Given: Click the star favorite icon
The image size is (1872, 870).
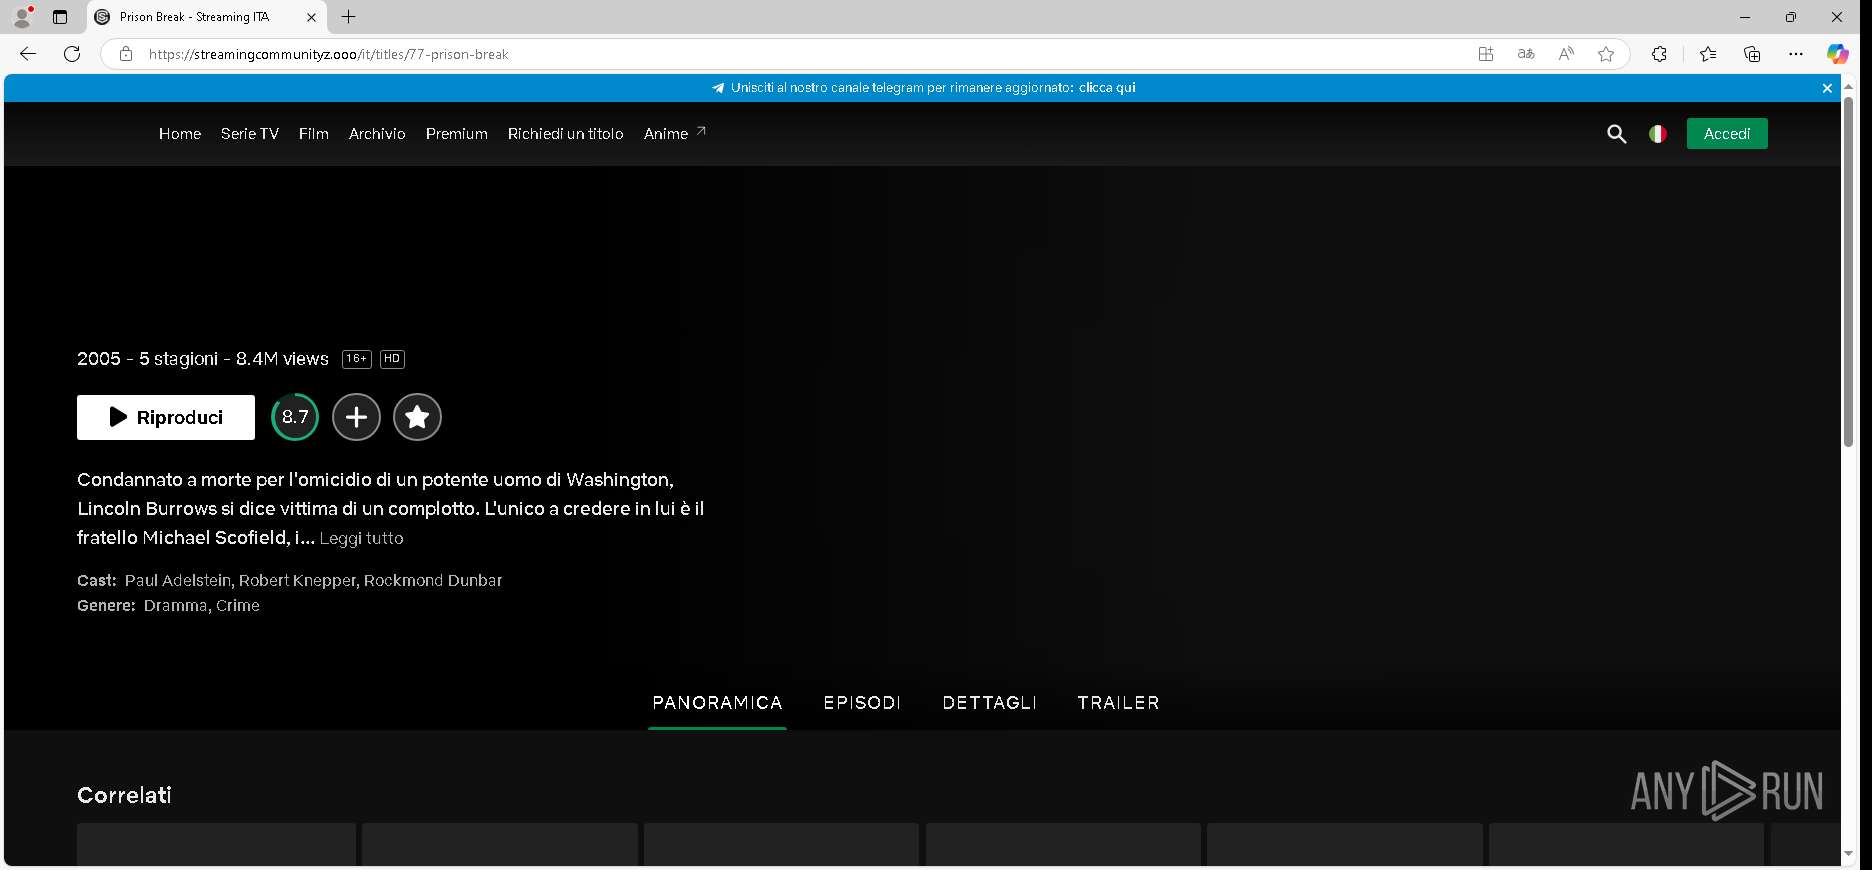Looking at the screenshot, I should click(417, 417).
